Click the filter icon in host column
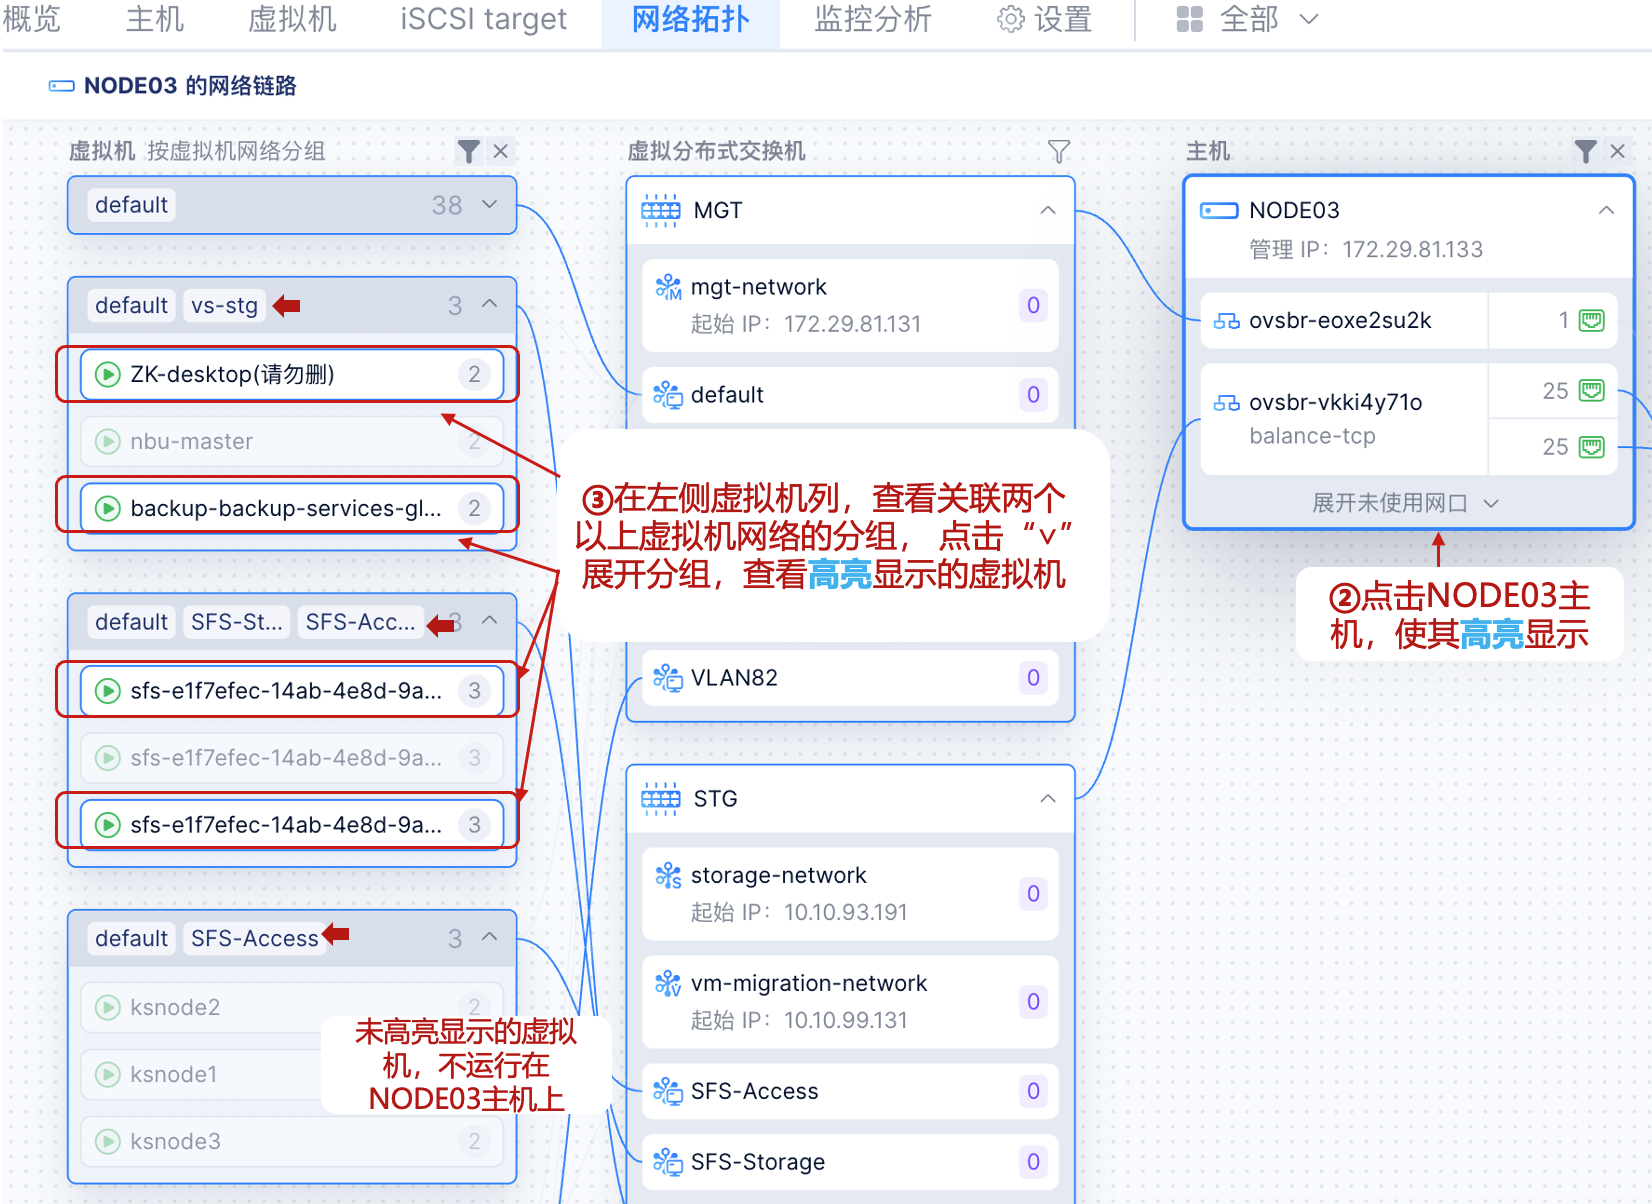The height and width of the screenshot is (1204, 1652). (x=1585, y=151)
